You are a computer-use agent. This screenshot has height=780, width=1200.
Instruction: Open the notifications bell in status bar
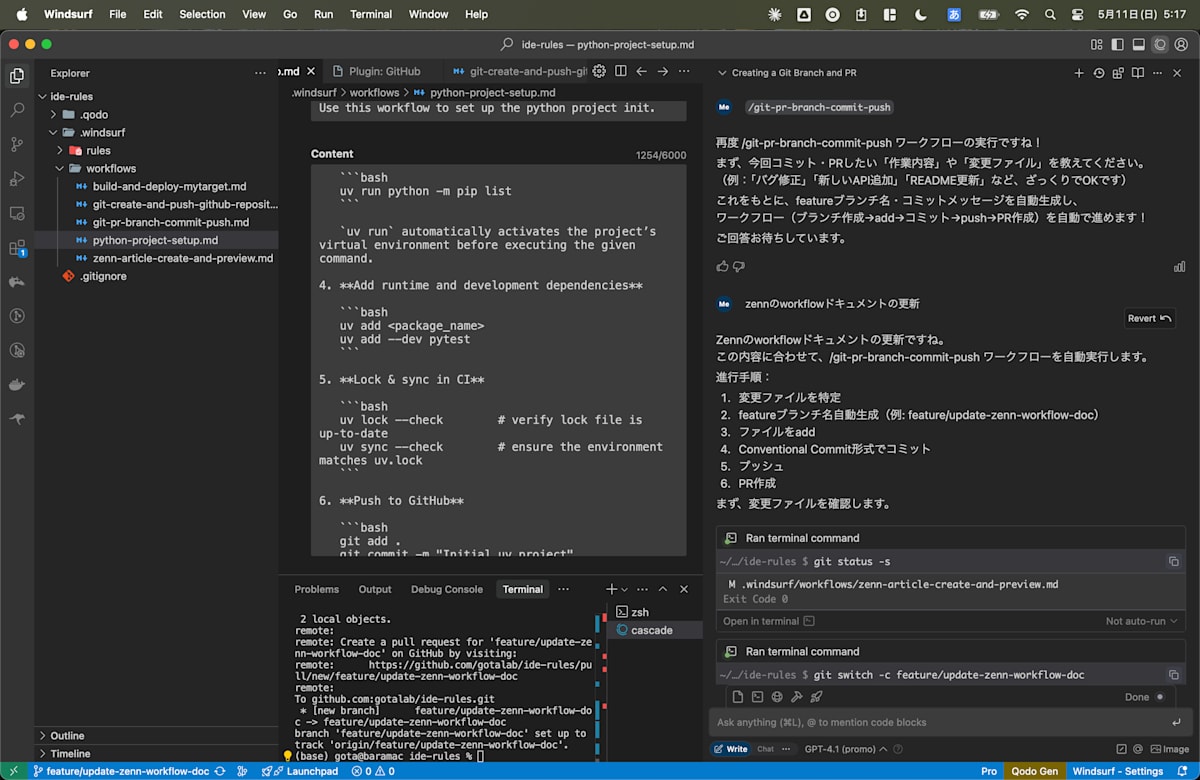[x=1184, y=771]
